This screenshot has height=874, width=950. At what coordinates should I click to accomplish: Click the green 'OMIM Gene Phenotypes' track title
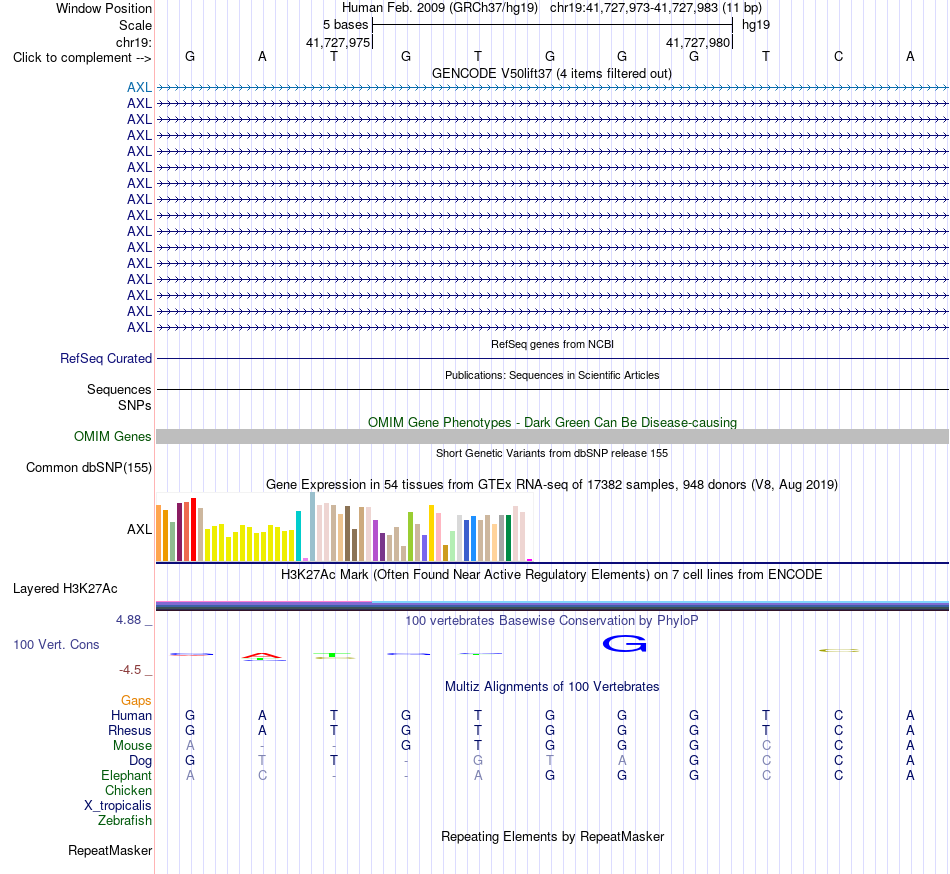pyautogui.click(x=553, y=422)
